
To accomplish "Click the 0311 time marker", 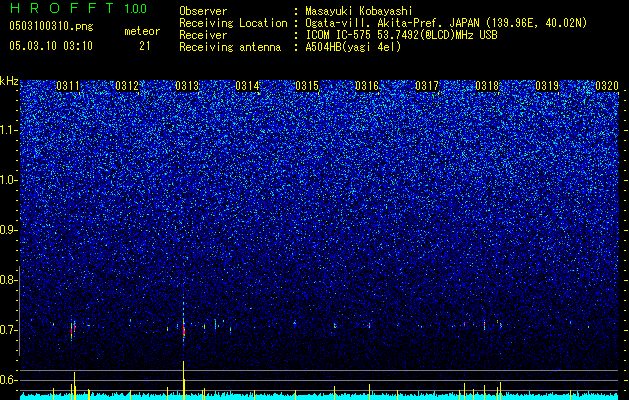I will [68, 86].
